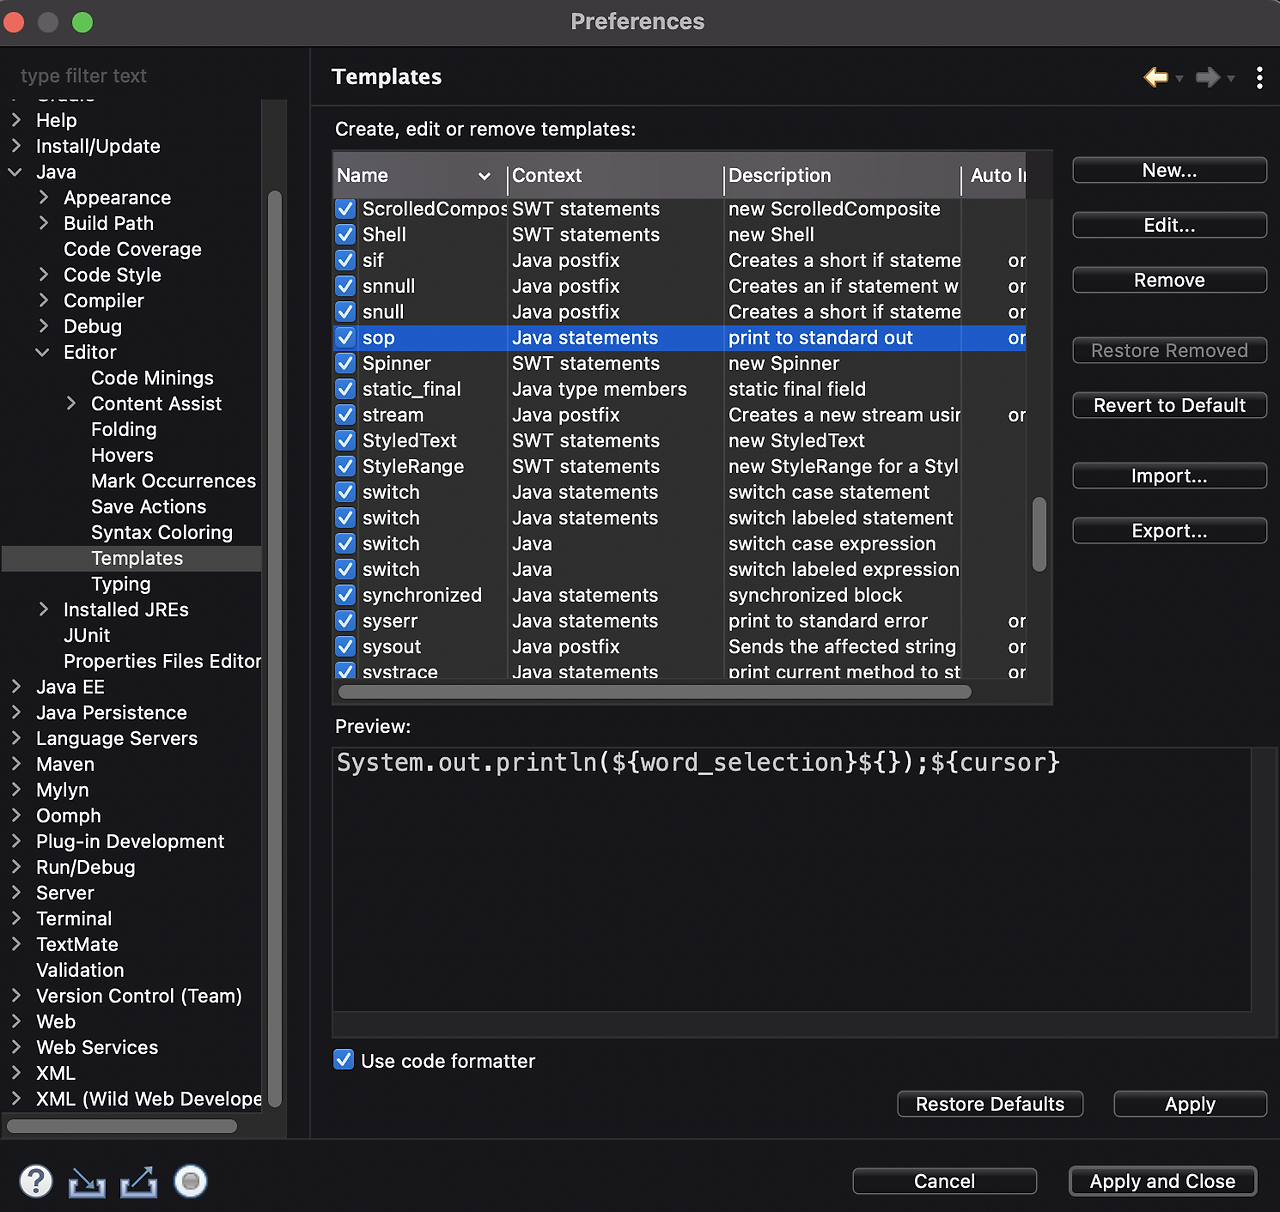This screenshot has width=1280, height=1212.
Task: Click the forward navigation arrow
Action: click(x=1208, y=77)
